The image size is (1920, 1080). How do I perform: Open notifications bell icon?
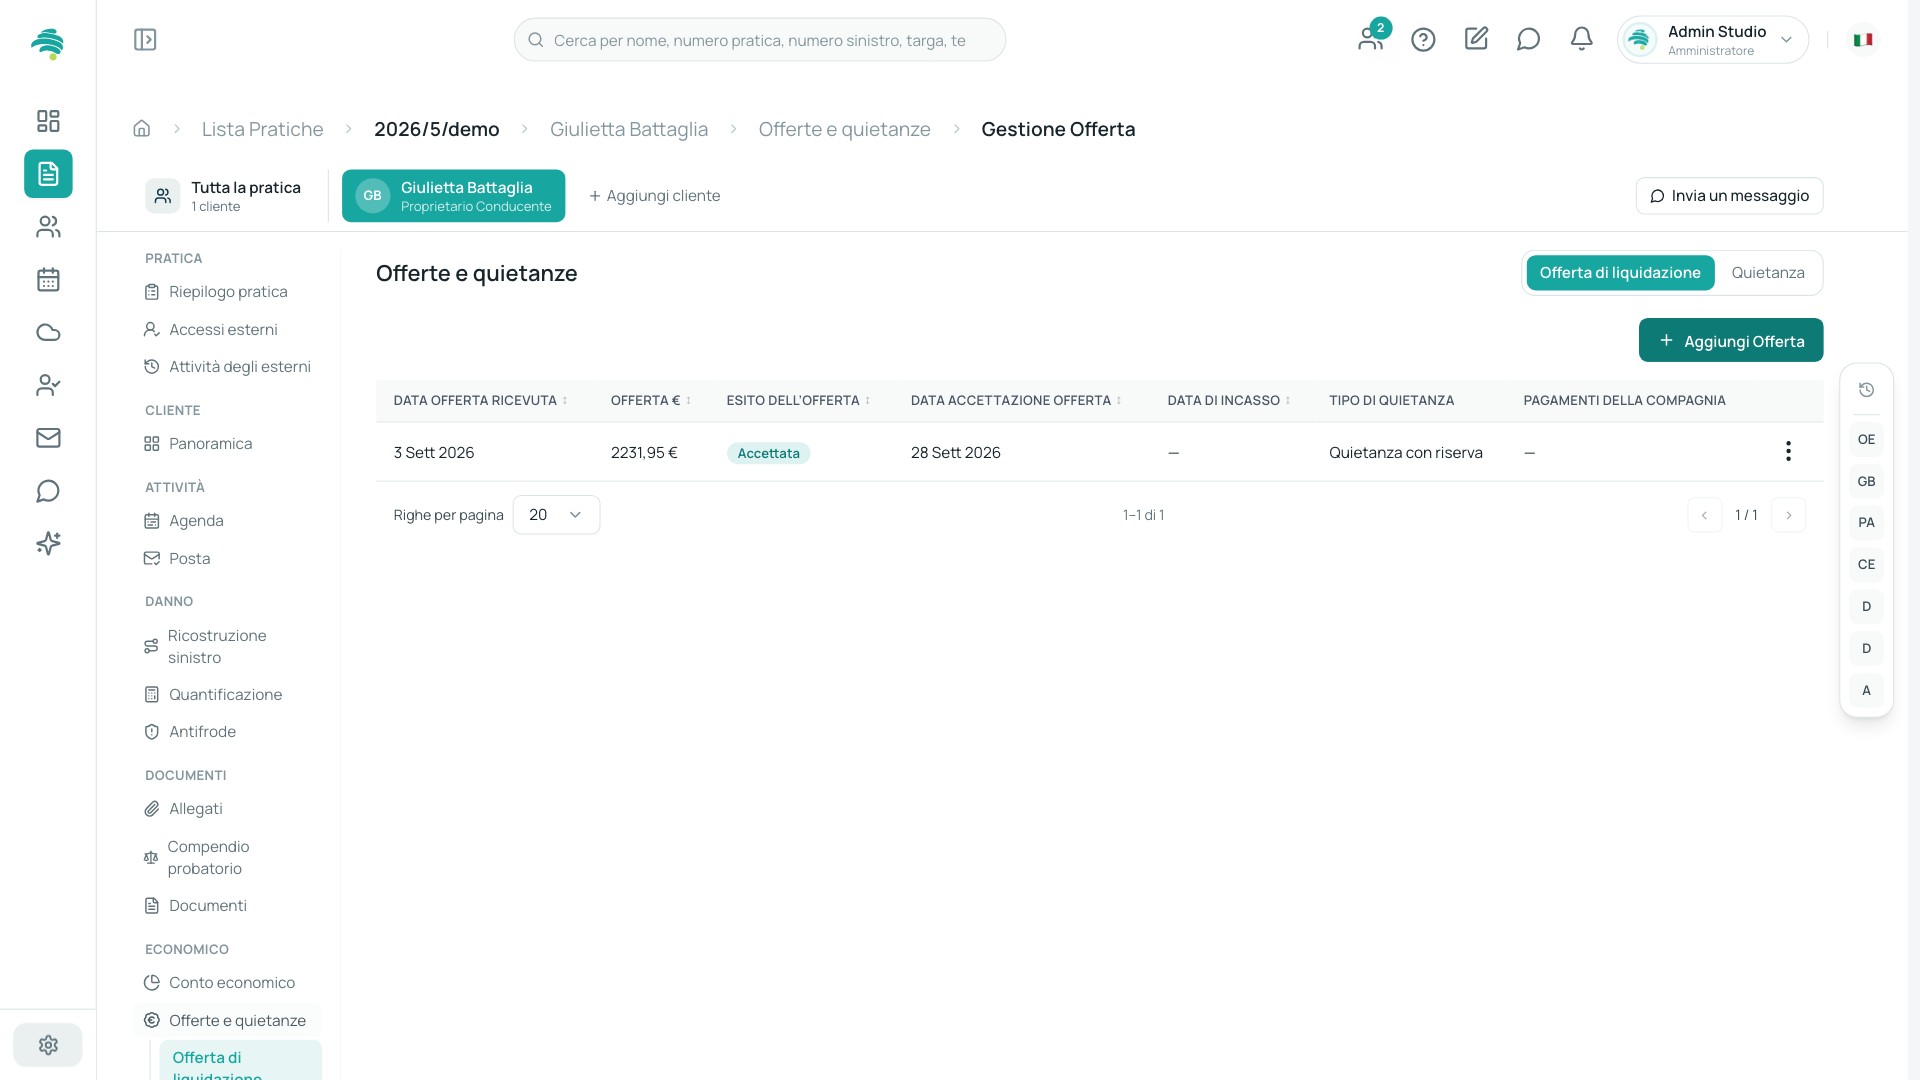click(x=1581, y=39)
